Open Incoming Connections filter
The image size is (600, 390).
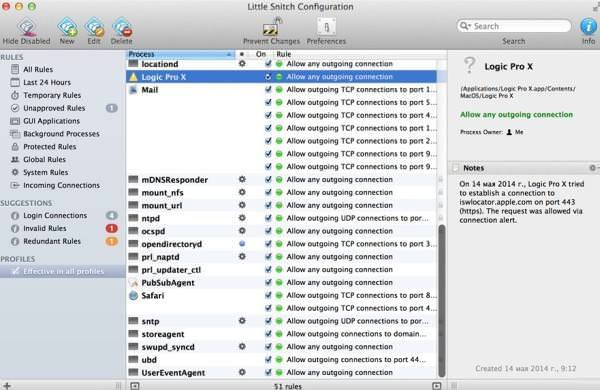click(61, 185)
